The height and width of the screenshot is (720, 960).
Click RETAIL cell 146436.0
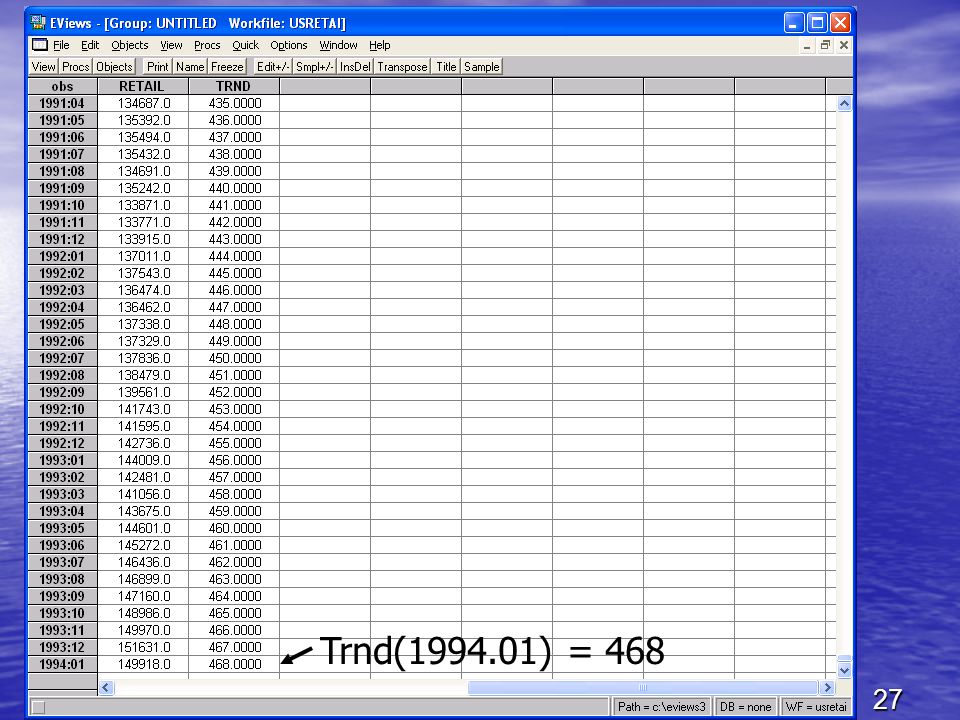143,562
